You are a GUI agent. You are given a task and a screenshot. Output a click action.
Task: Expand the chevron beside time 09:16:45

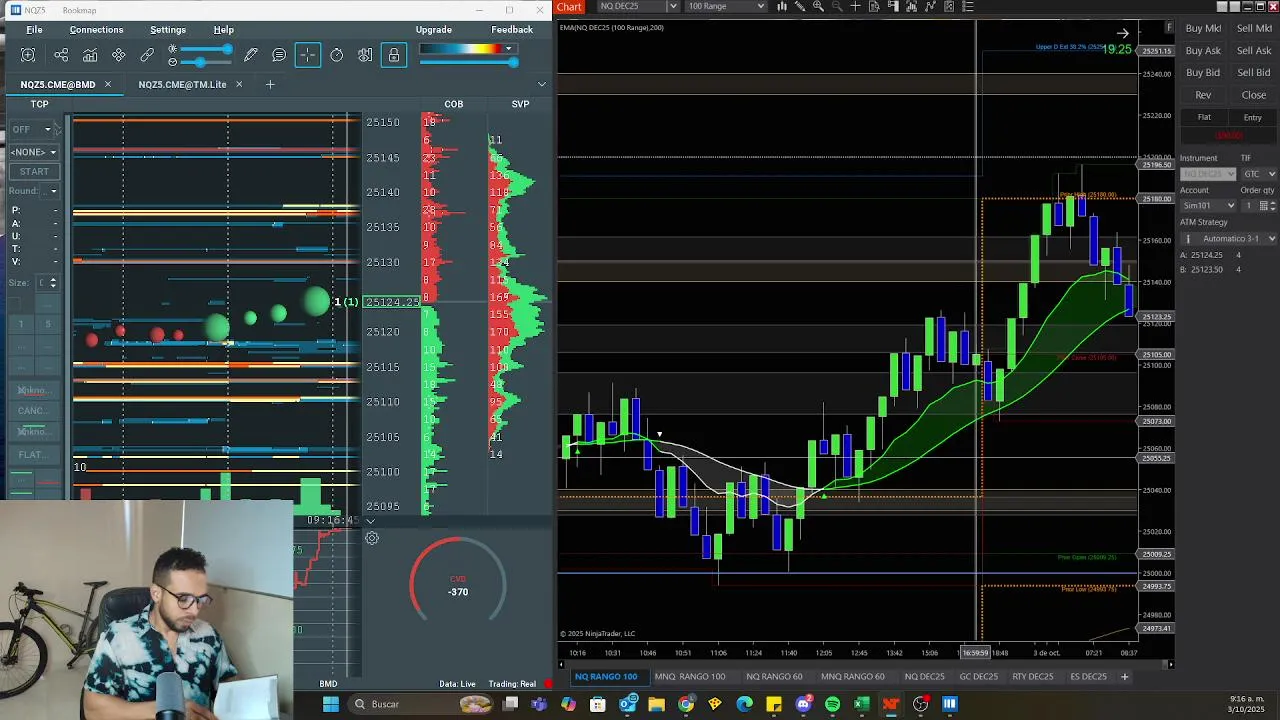(370, 521)
